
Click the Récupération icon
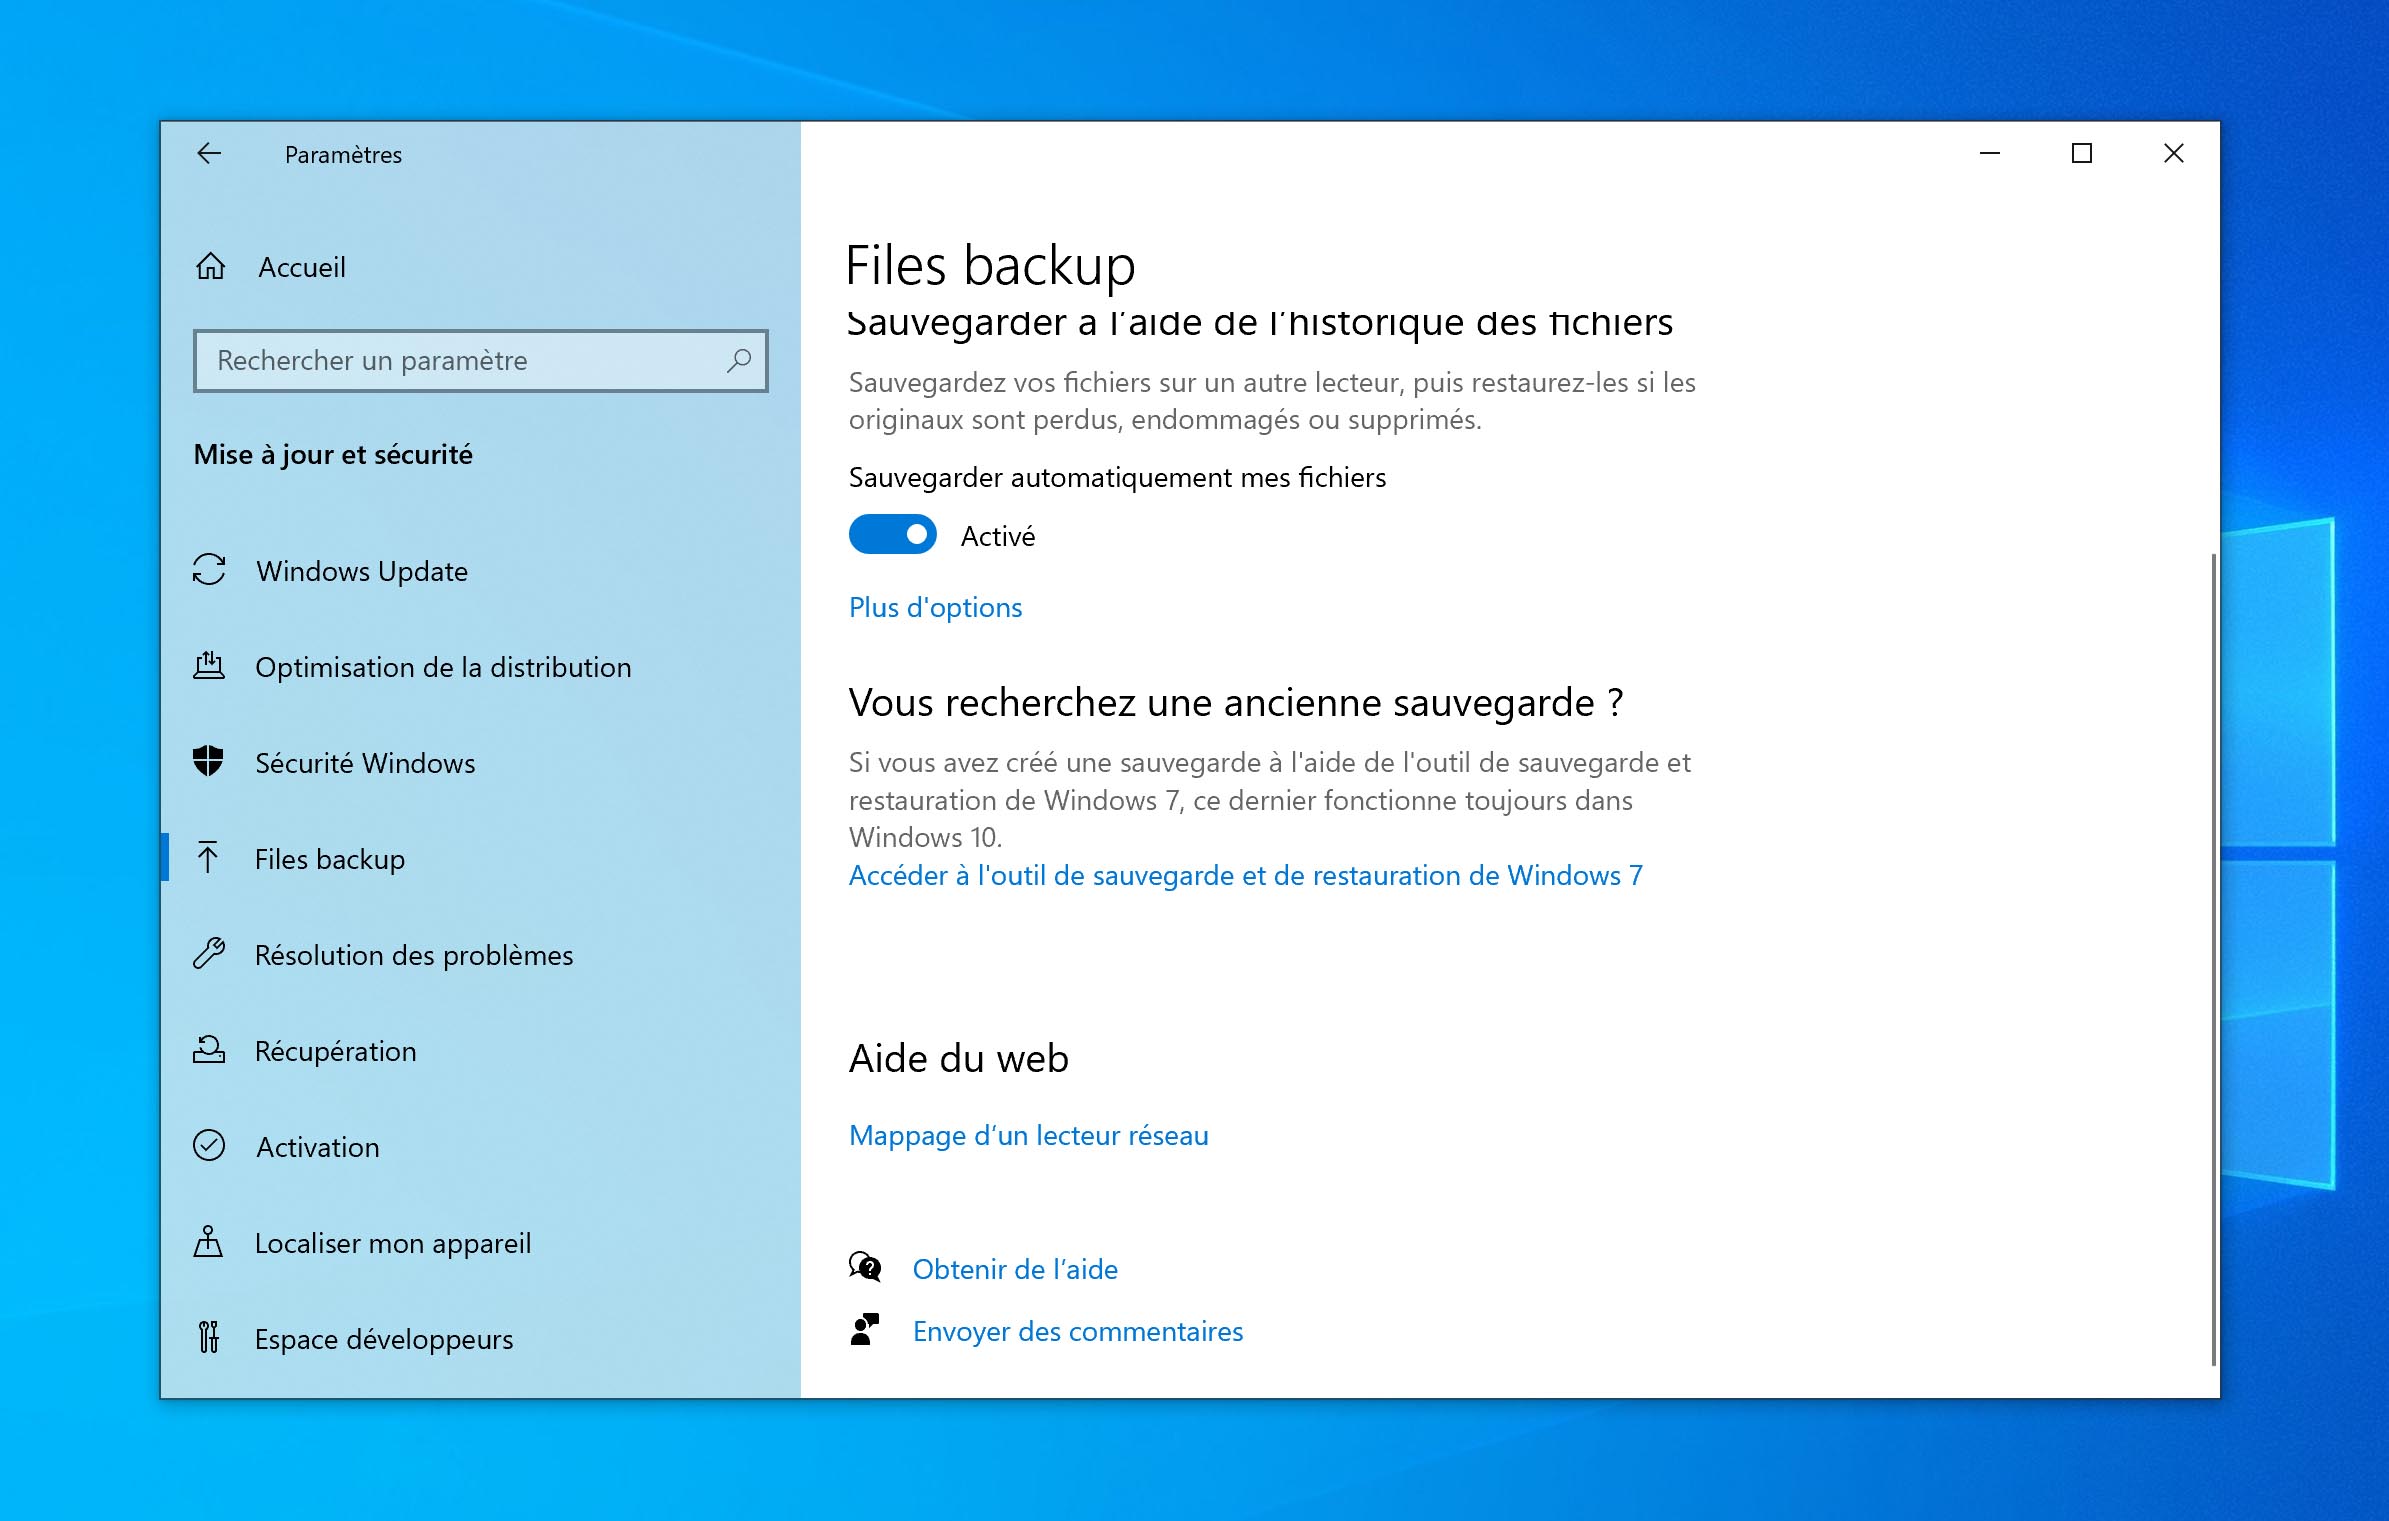209,1050
